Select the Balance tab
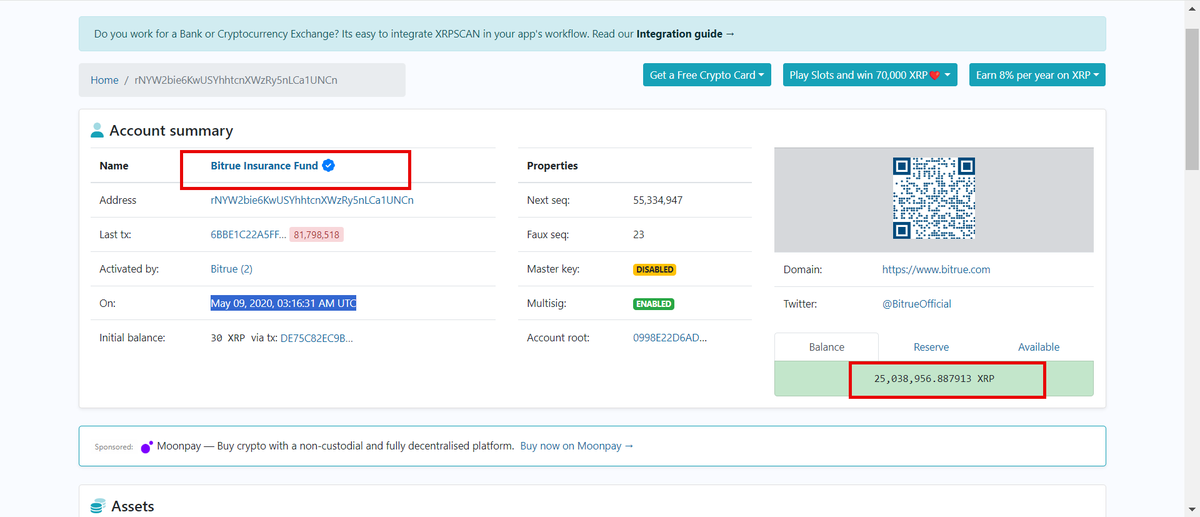Image resolution: width=1200 pixels, height=517 pixels. (826, 347)
